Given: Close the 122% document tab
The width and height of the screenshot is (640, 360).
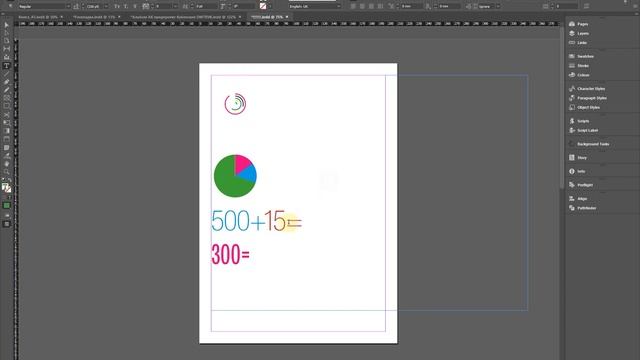Looking at the screenshot, I should pyautogui.click(x=240, y=17).
